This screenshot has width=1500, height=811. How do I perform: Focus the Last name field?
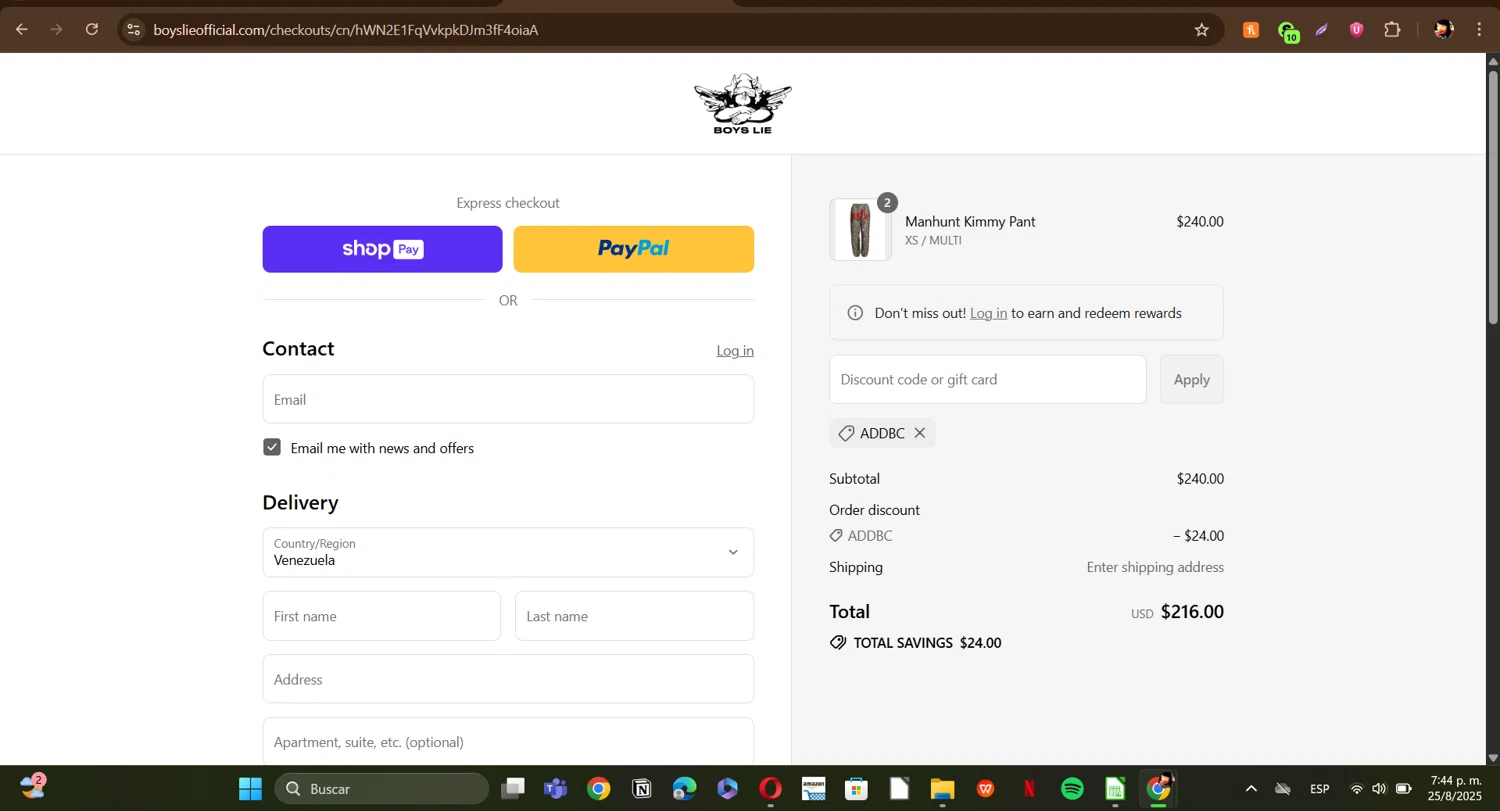tap(634, 616)
